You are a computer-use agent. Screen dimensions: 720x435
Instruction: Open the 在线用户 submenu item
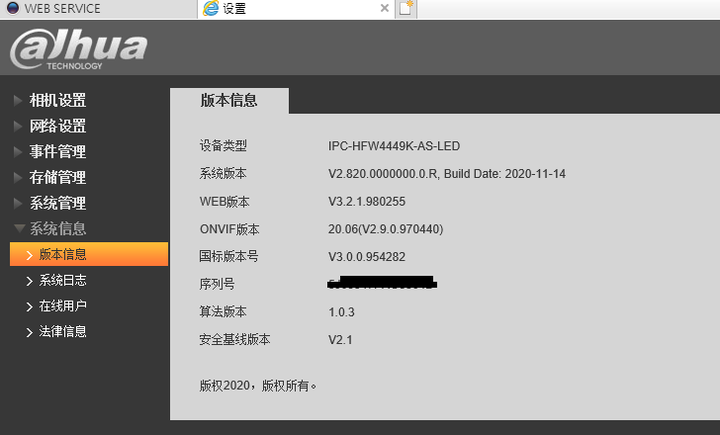pos(62,306)
